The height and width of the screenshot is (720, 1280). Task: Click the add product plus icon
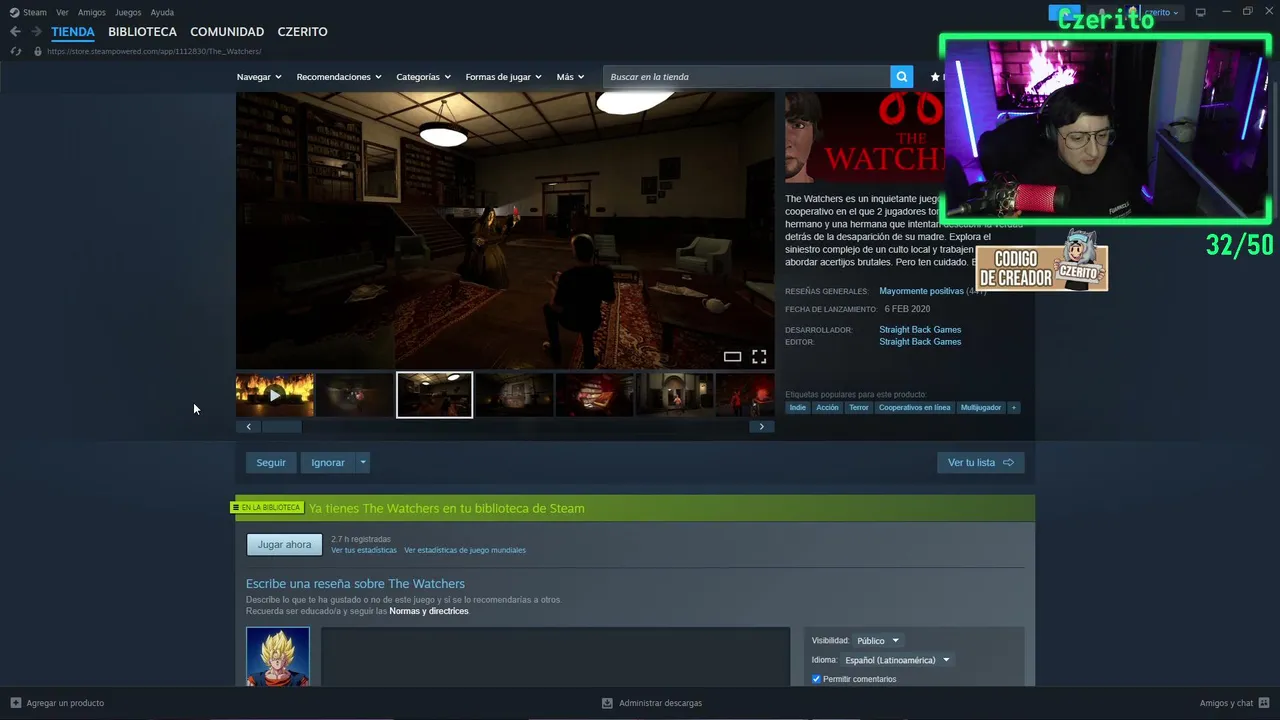click(x=15, y=703)
